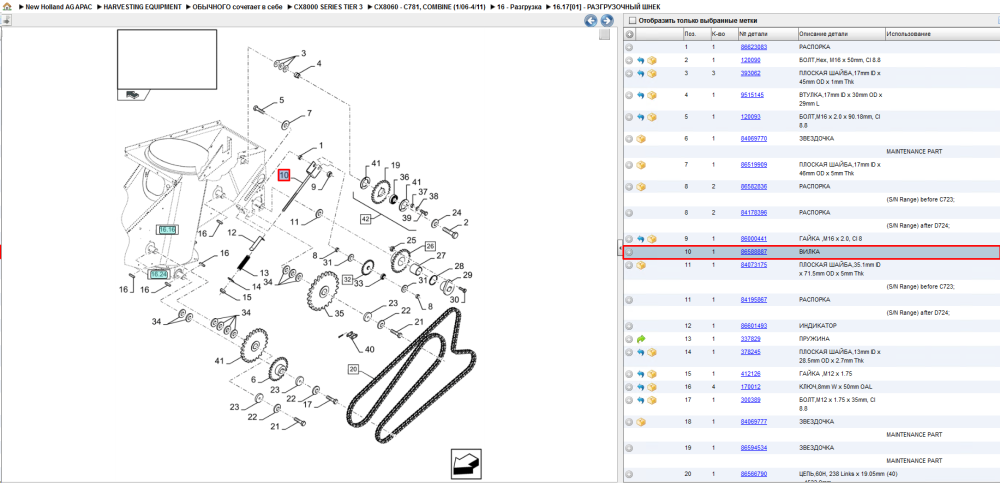Screen dimensions: 1000x483
Task: Click blue replacement arrow for part 9515145
Action: click(x=641, y=95)
